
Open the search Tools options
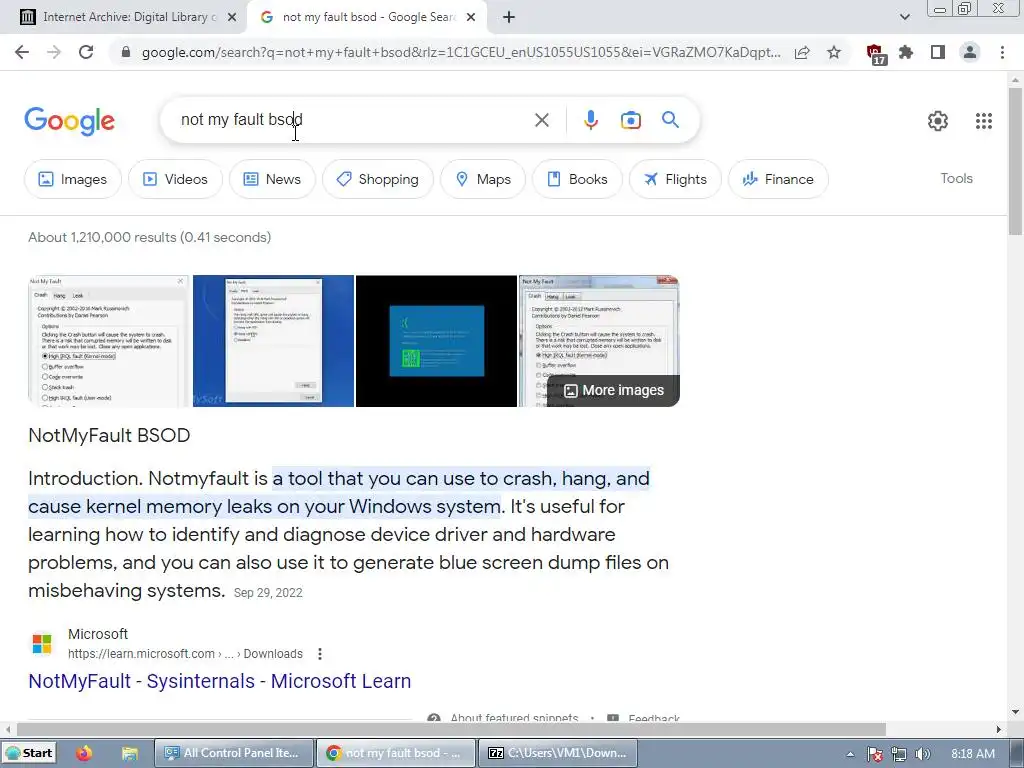coord(956,178)
